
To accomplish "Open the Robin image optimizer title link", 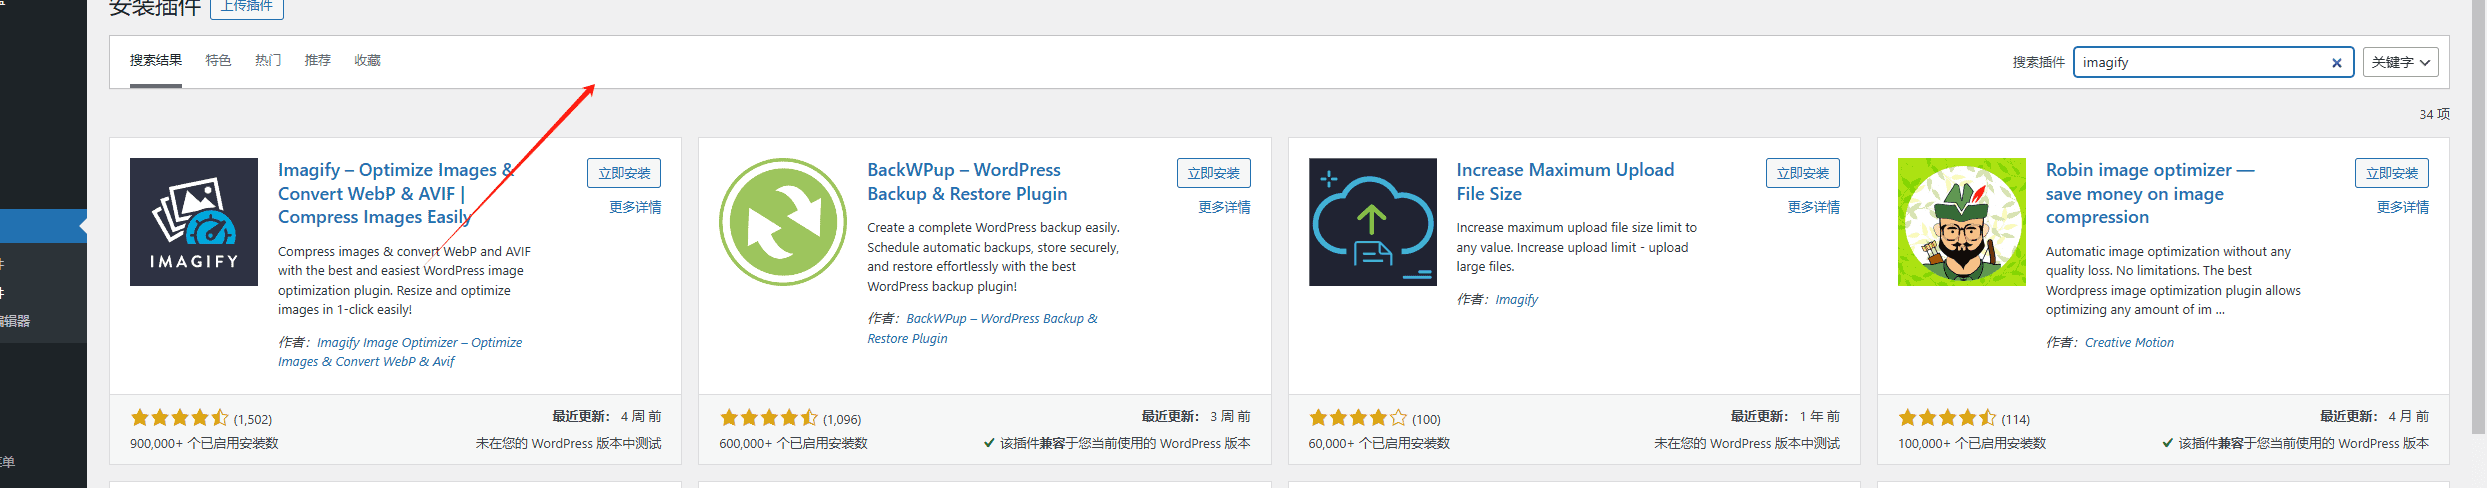I will (x=2150, y=193).
